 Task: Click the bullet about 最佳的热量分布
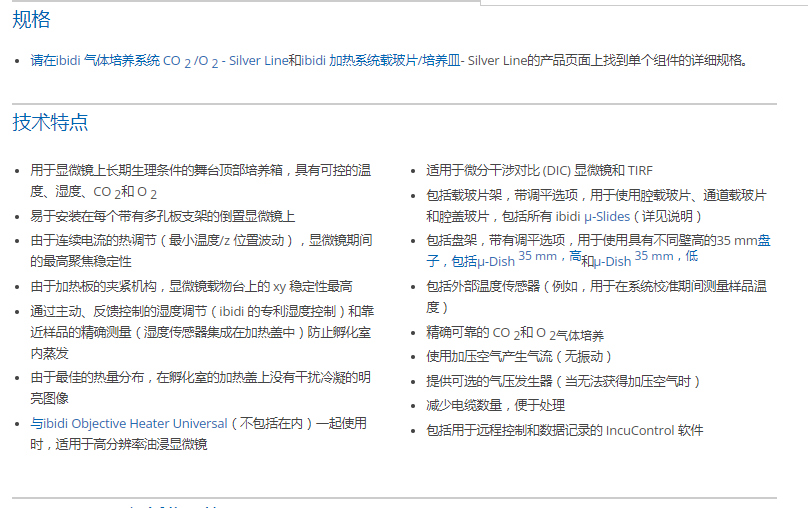(200, 387)
